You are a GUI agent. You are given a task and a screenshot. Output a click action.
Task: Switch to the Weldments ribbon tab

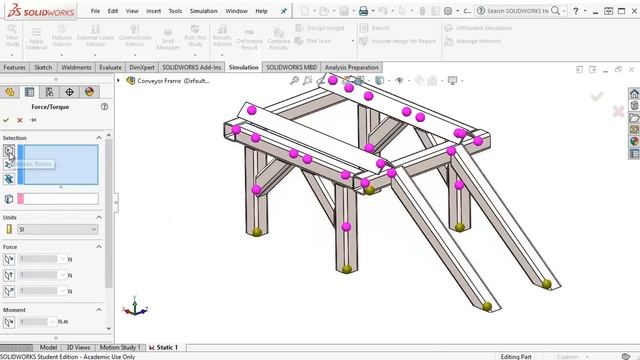[76, 67]
